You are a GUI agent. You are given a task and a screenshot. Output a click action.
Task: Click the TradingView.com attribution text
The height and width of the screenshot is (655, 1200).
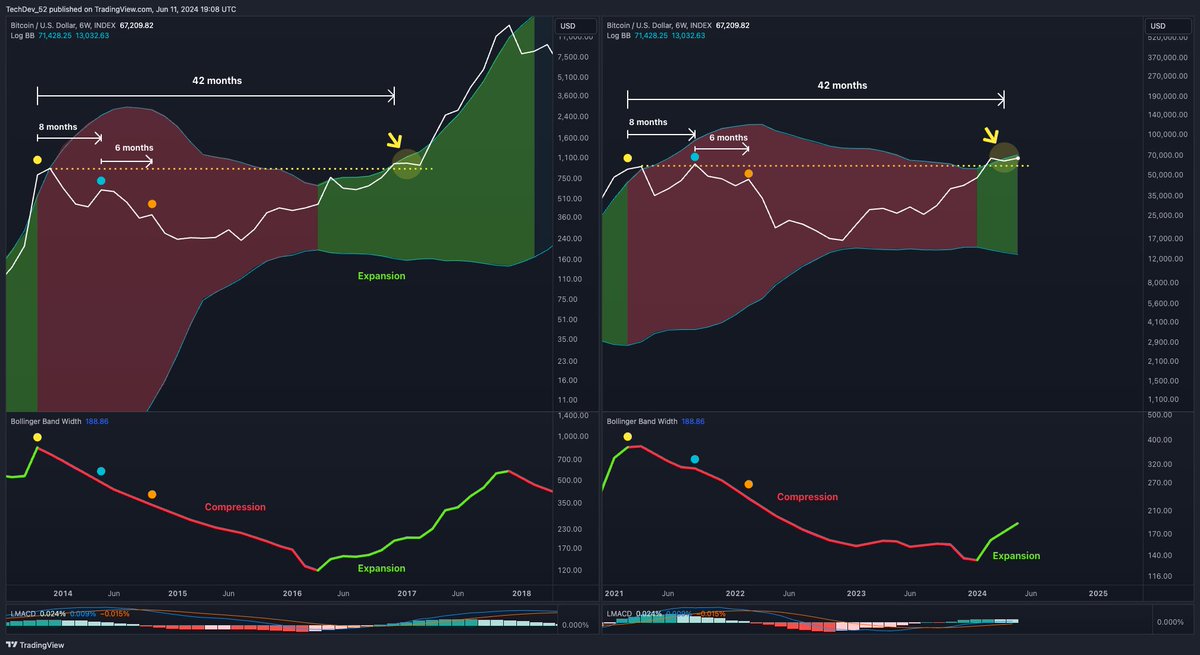(124, 8)
